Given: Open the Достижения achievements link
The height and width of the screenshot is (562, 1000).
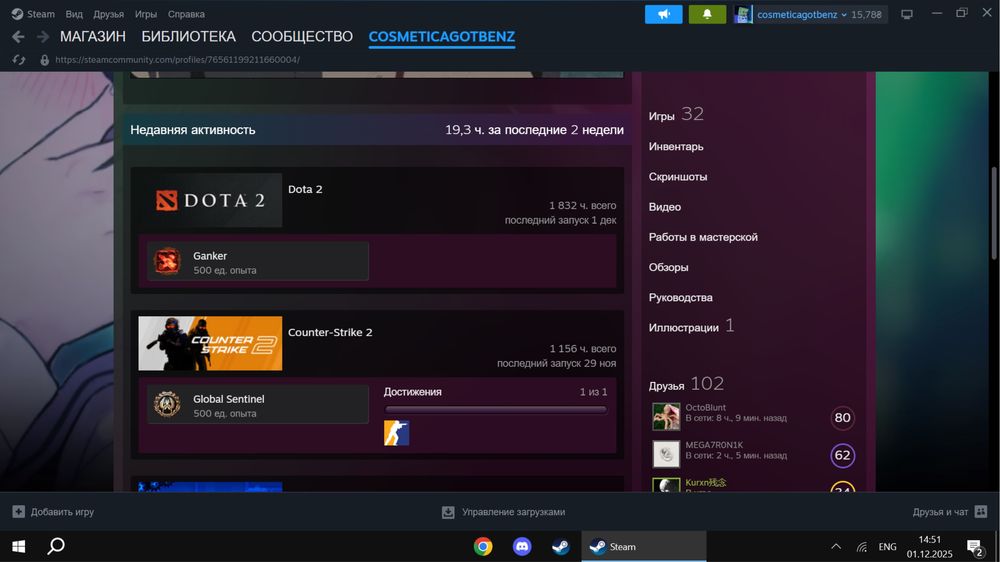Looking at the screenshot, I should point(413,392).
